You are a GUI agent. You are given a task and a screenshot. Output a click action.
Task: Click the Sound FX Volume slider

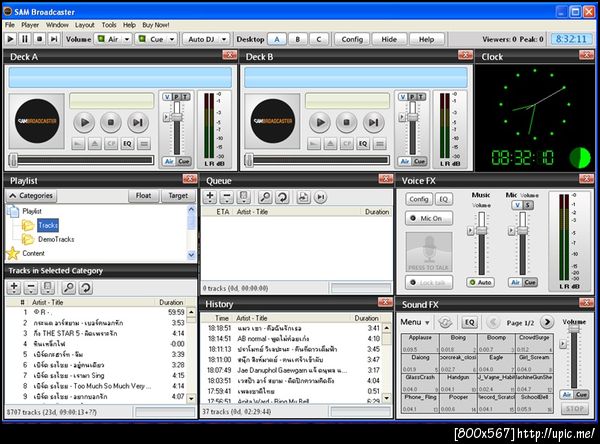574,358
